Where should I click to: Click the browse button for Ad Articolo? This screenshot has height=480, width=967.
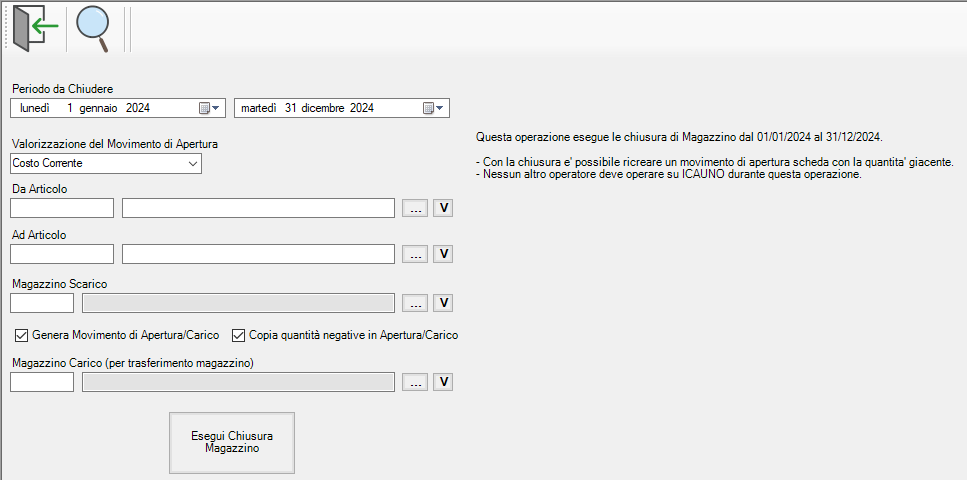pos(415,255)
